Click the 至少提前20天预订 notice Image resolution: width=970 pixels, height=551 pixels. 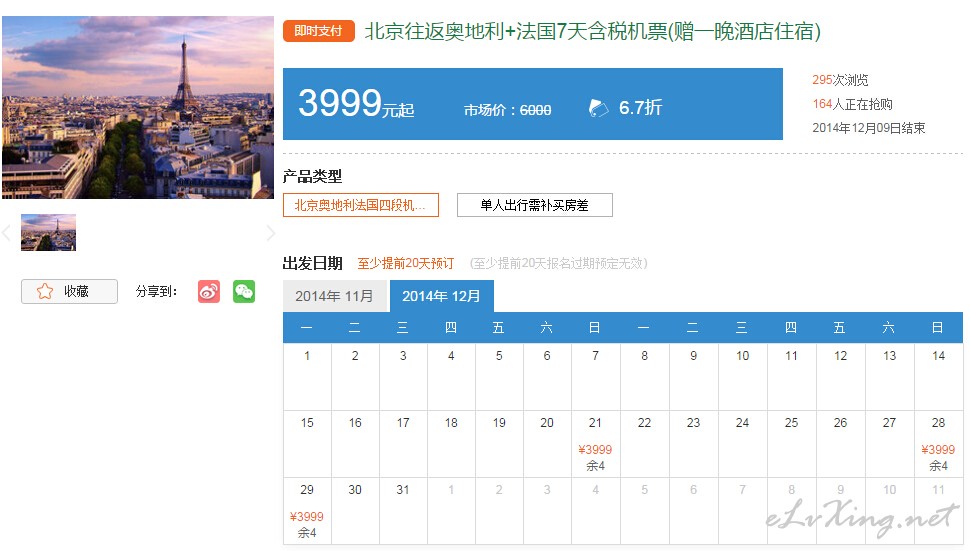point(406,263)
